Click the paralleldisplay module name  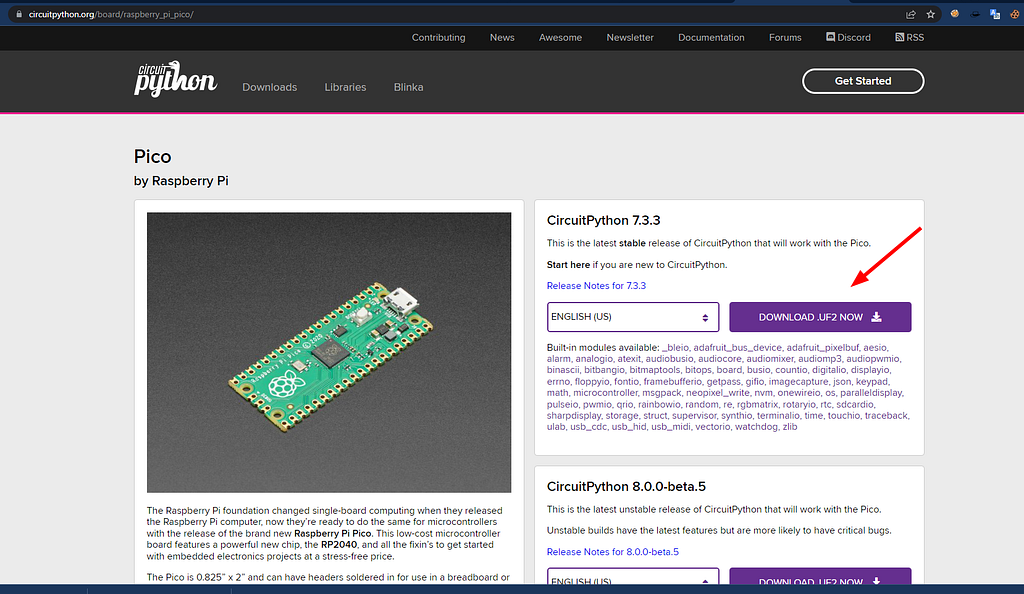(871, 392)
